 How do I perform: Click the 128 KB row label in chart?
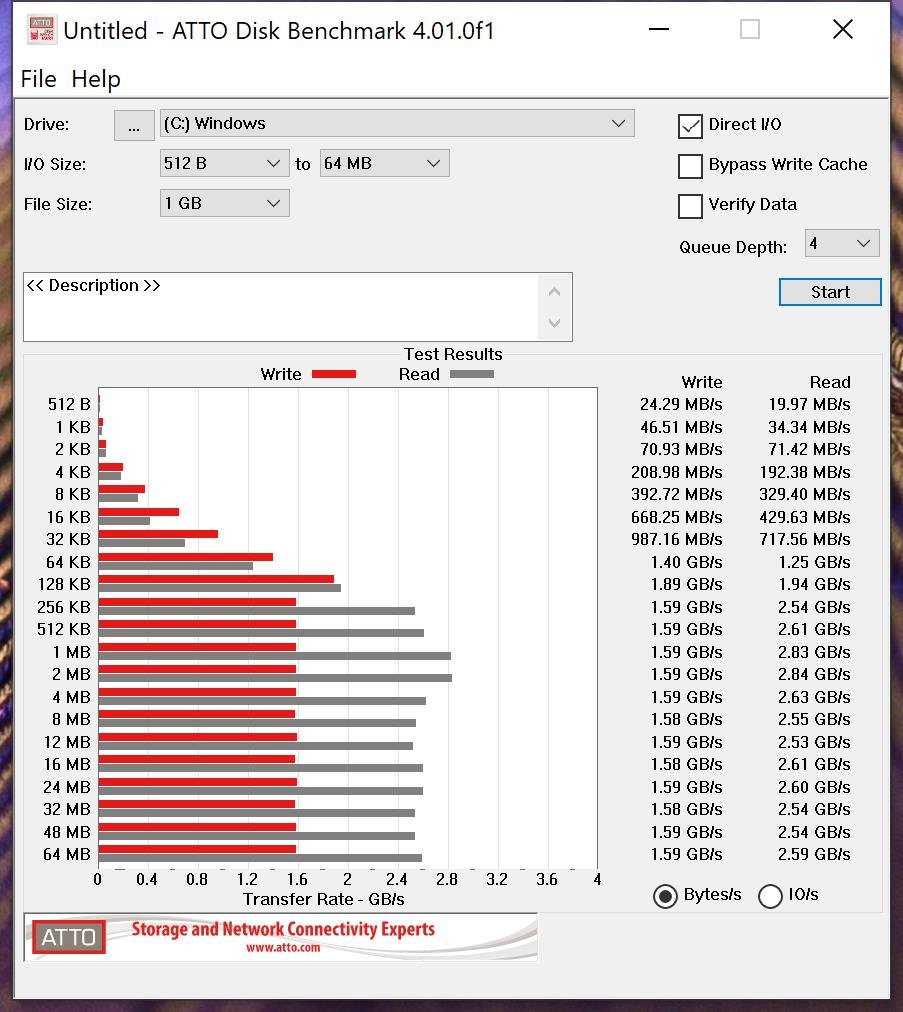(x=64, y=584)
